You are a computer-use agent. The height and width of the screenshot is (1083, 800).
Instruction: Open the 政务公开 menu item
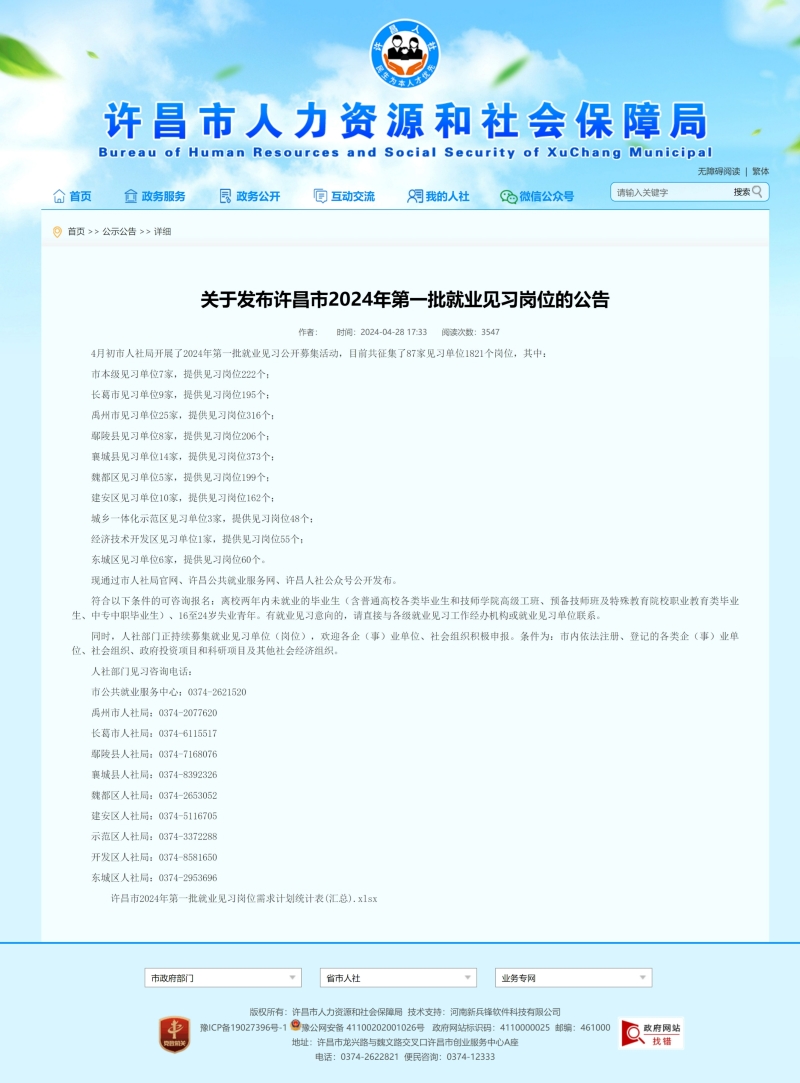pos(258,197)
